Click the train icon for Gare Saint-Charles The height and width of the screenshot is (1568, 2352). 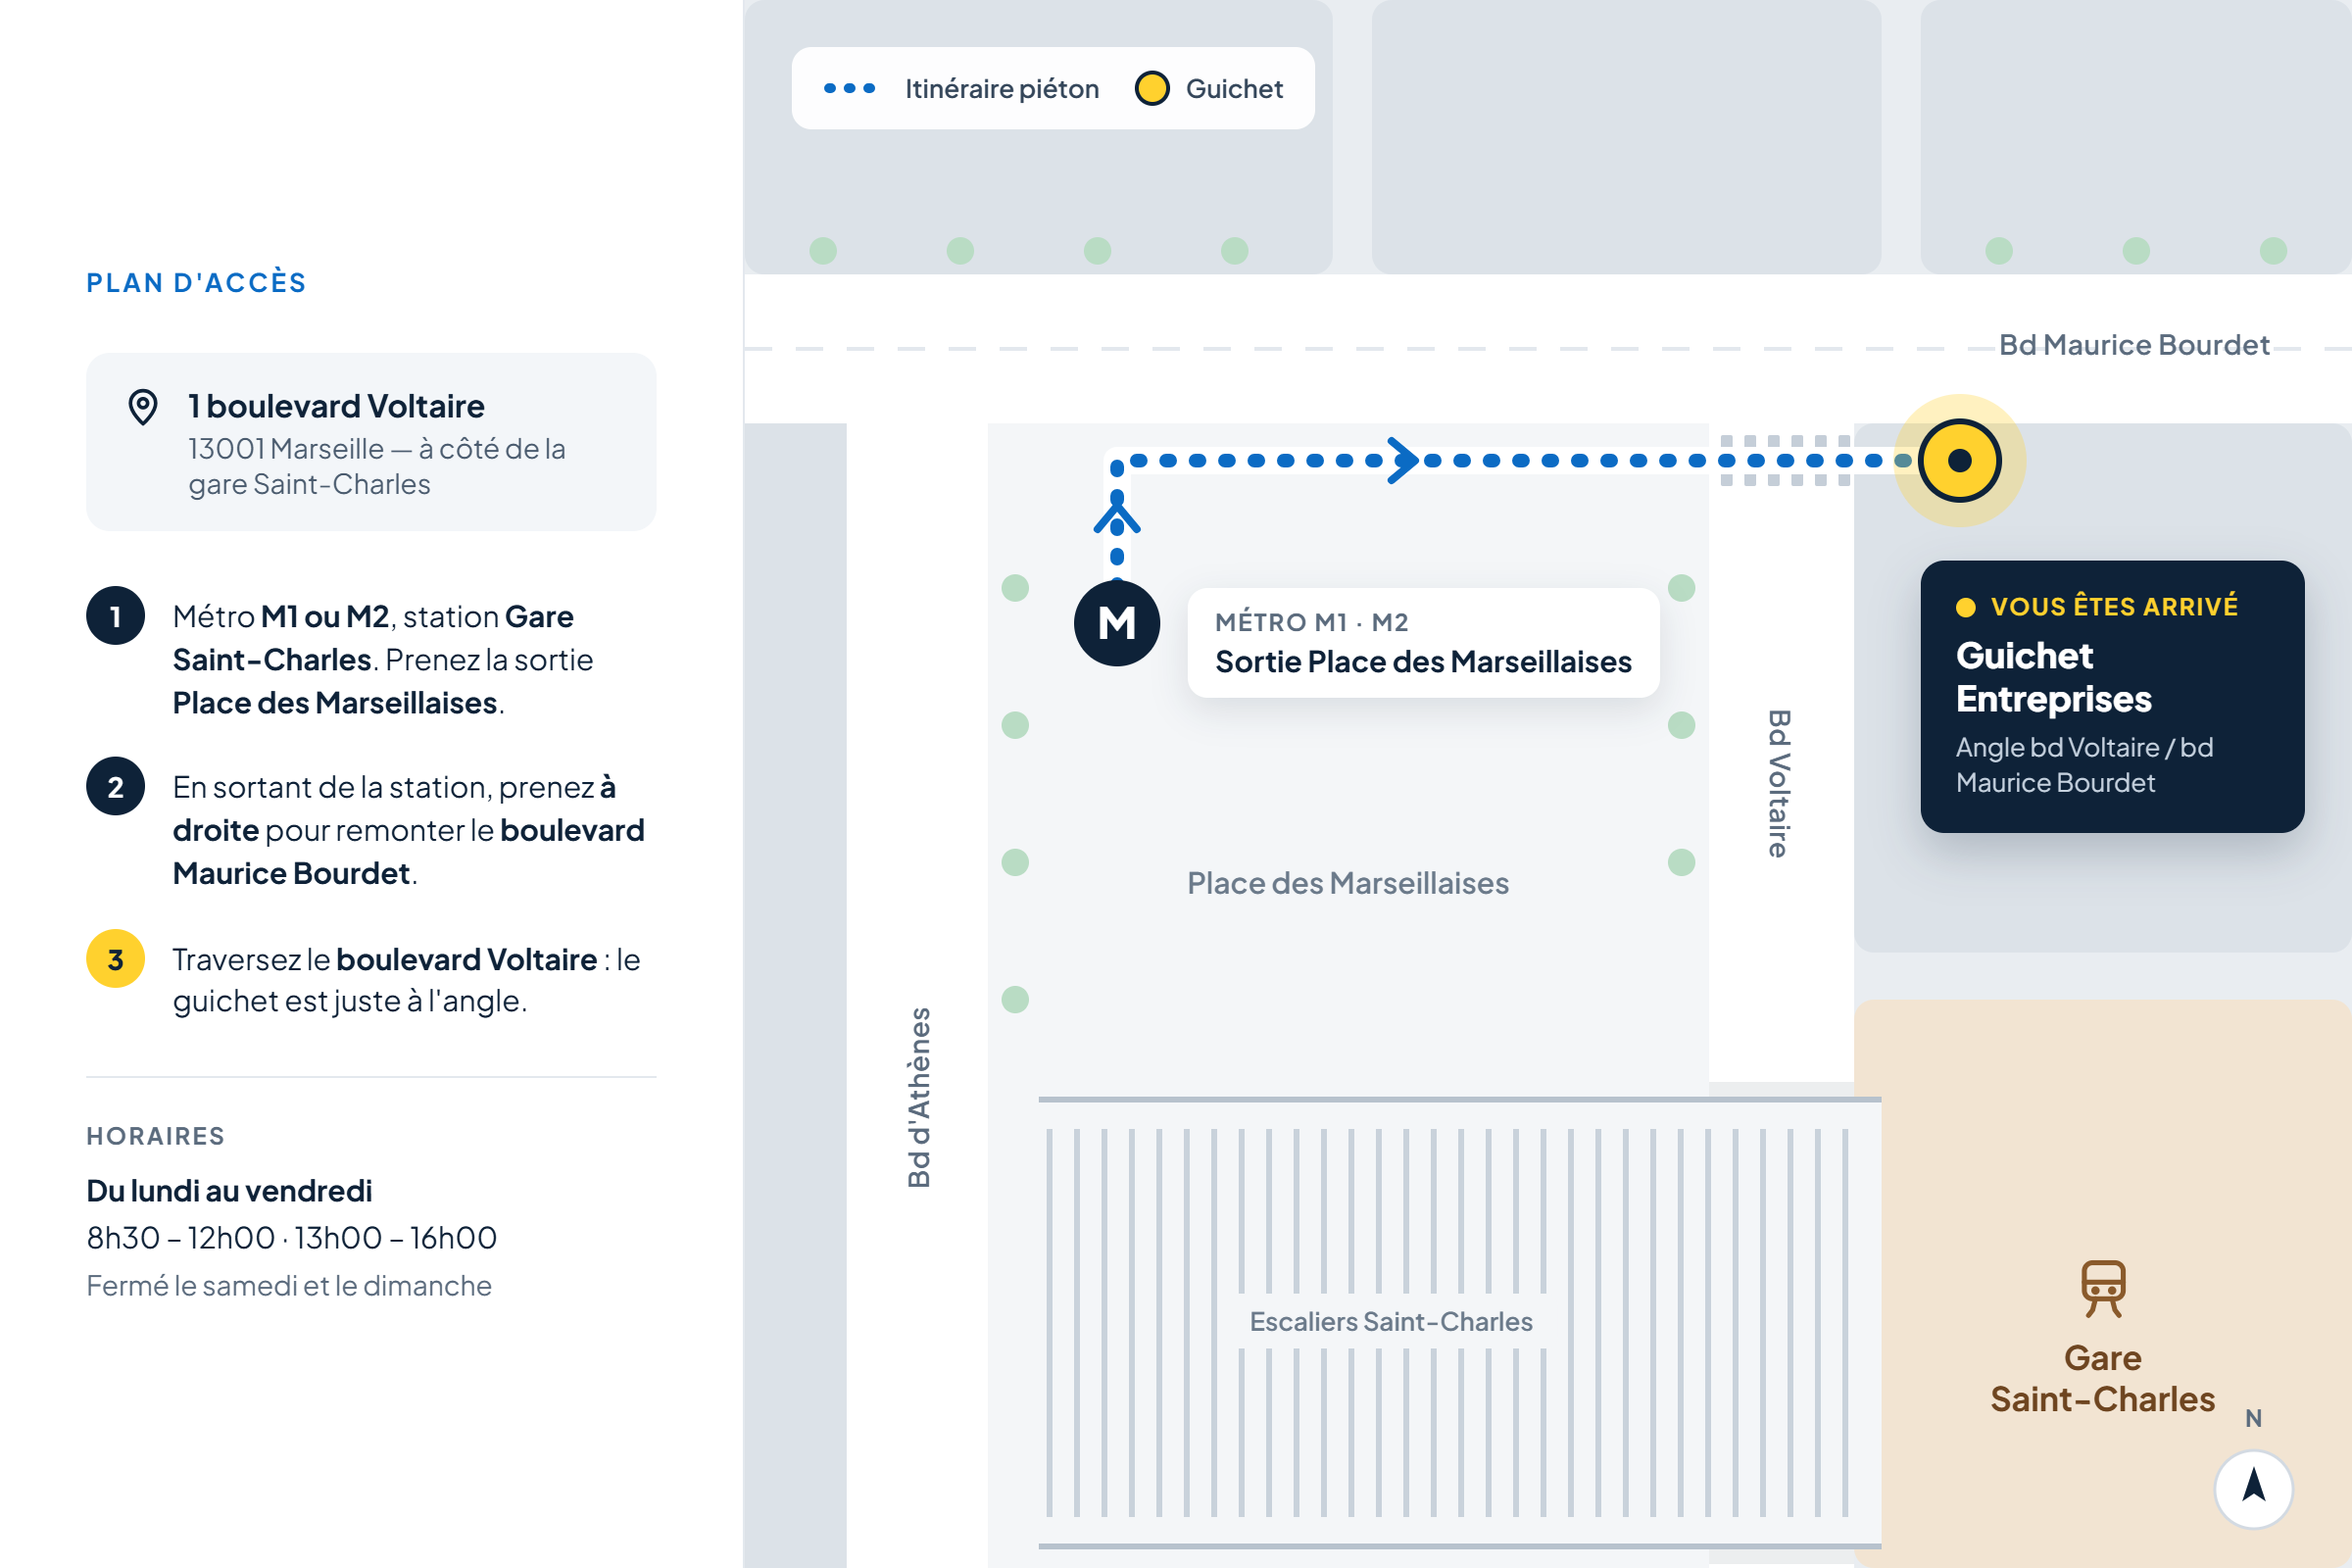coord(2103,1288)
